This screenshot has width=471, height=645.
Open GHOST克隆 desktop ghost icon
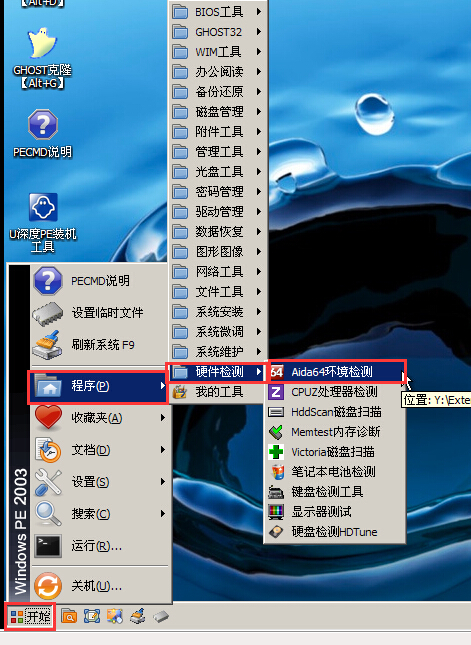tap(42, 58)
